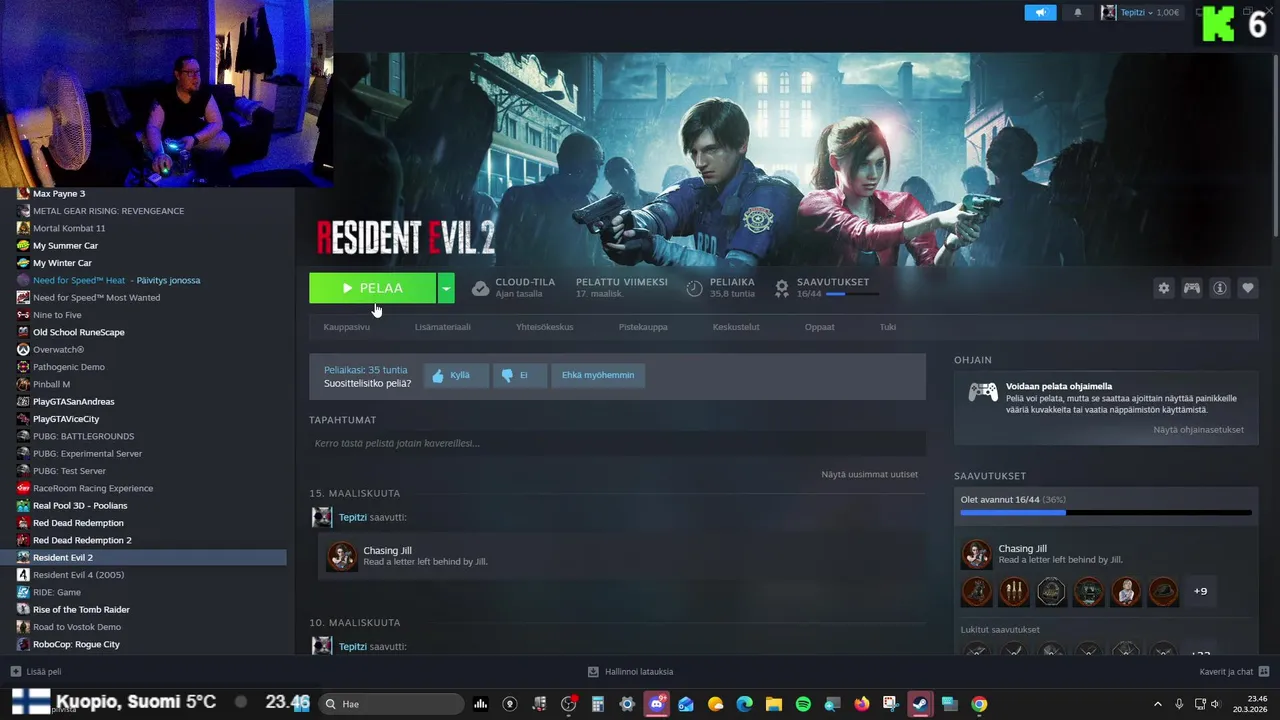This screenshot has height=720, width=1280.
Task: Click the Steam taskbar icon
Action: (x=920, y=704)
